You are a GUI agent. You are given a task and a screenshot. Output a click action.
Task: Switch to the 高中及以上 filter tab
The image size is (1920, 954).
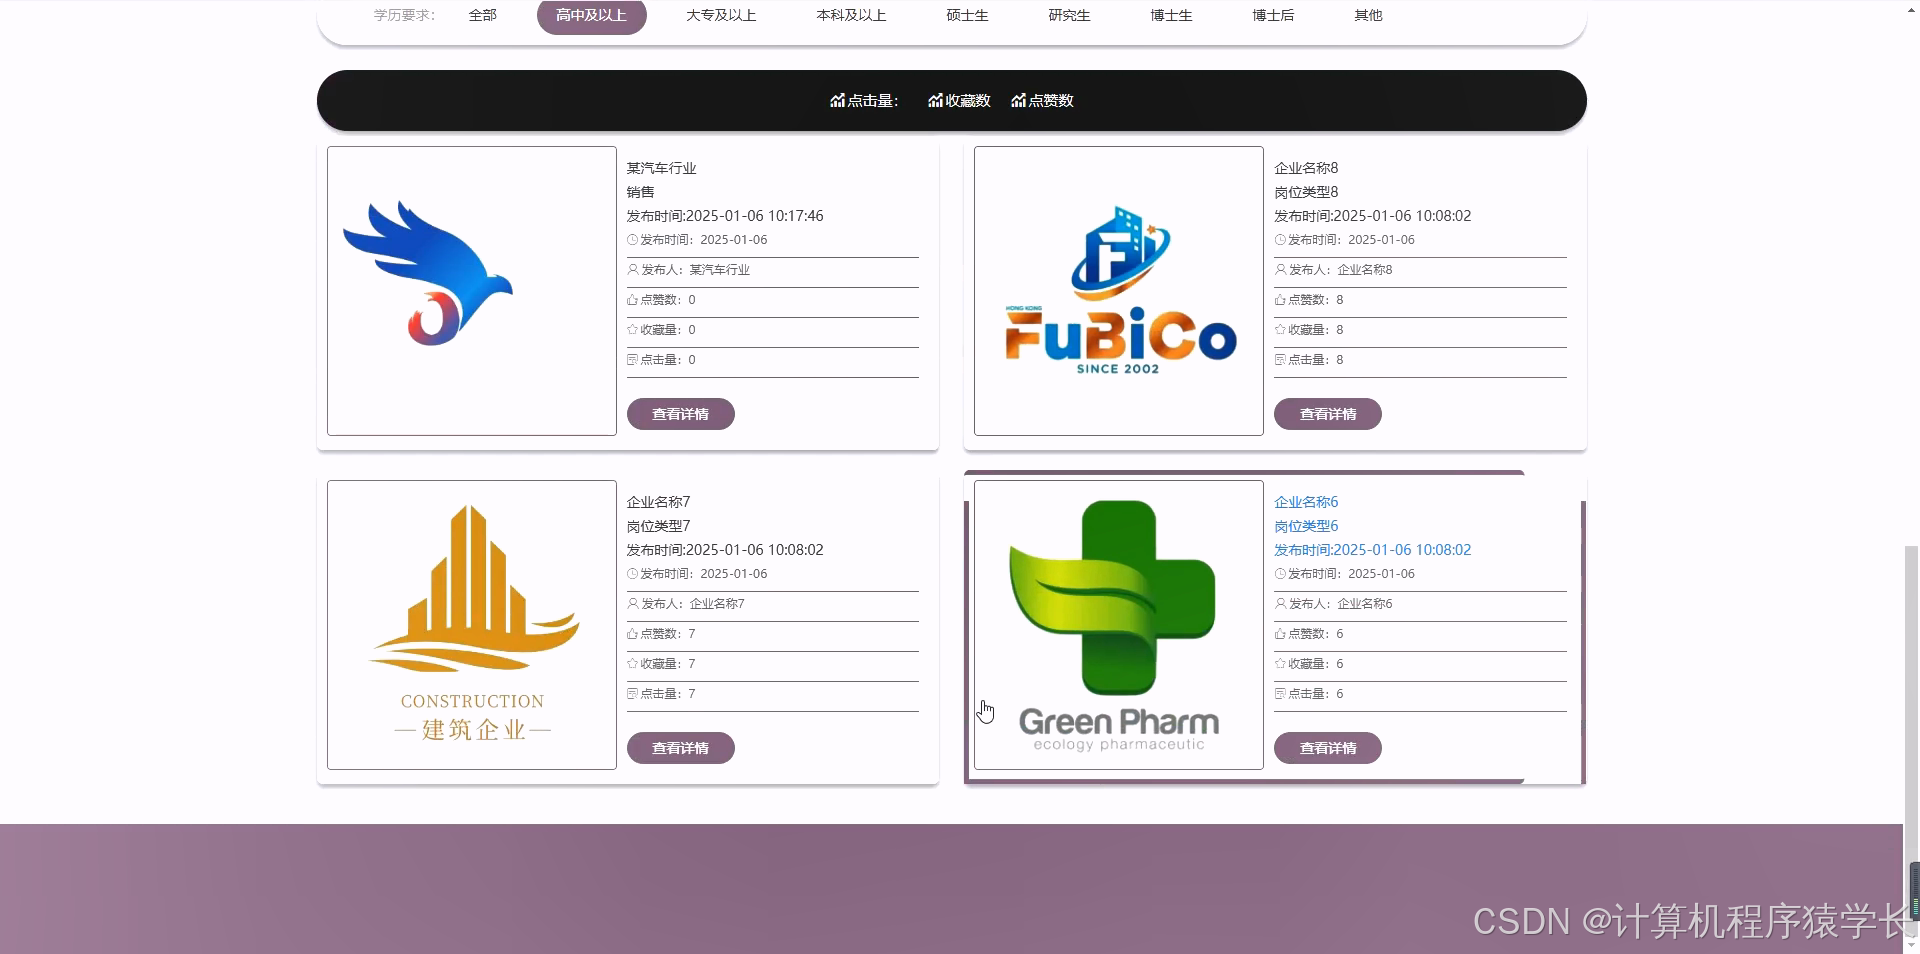coord(590,15)
